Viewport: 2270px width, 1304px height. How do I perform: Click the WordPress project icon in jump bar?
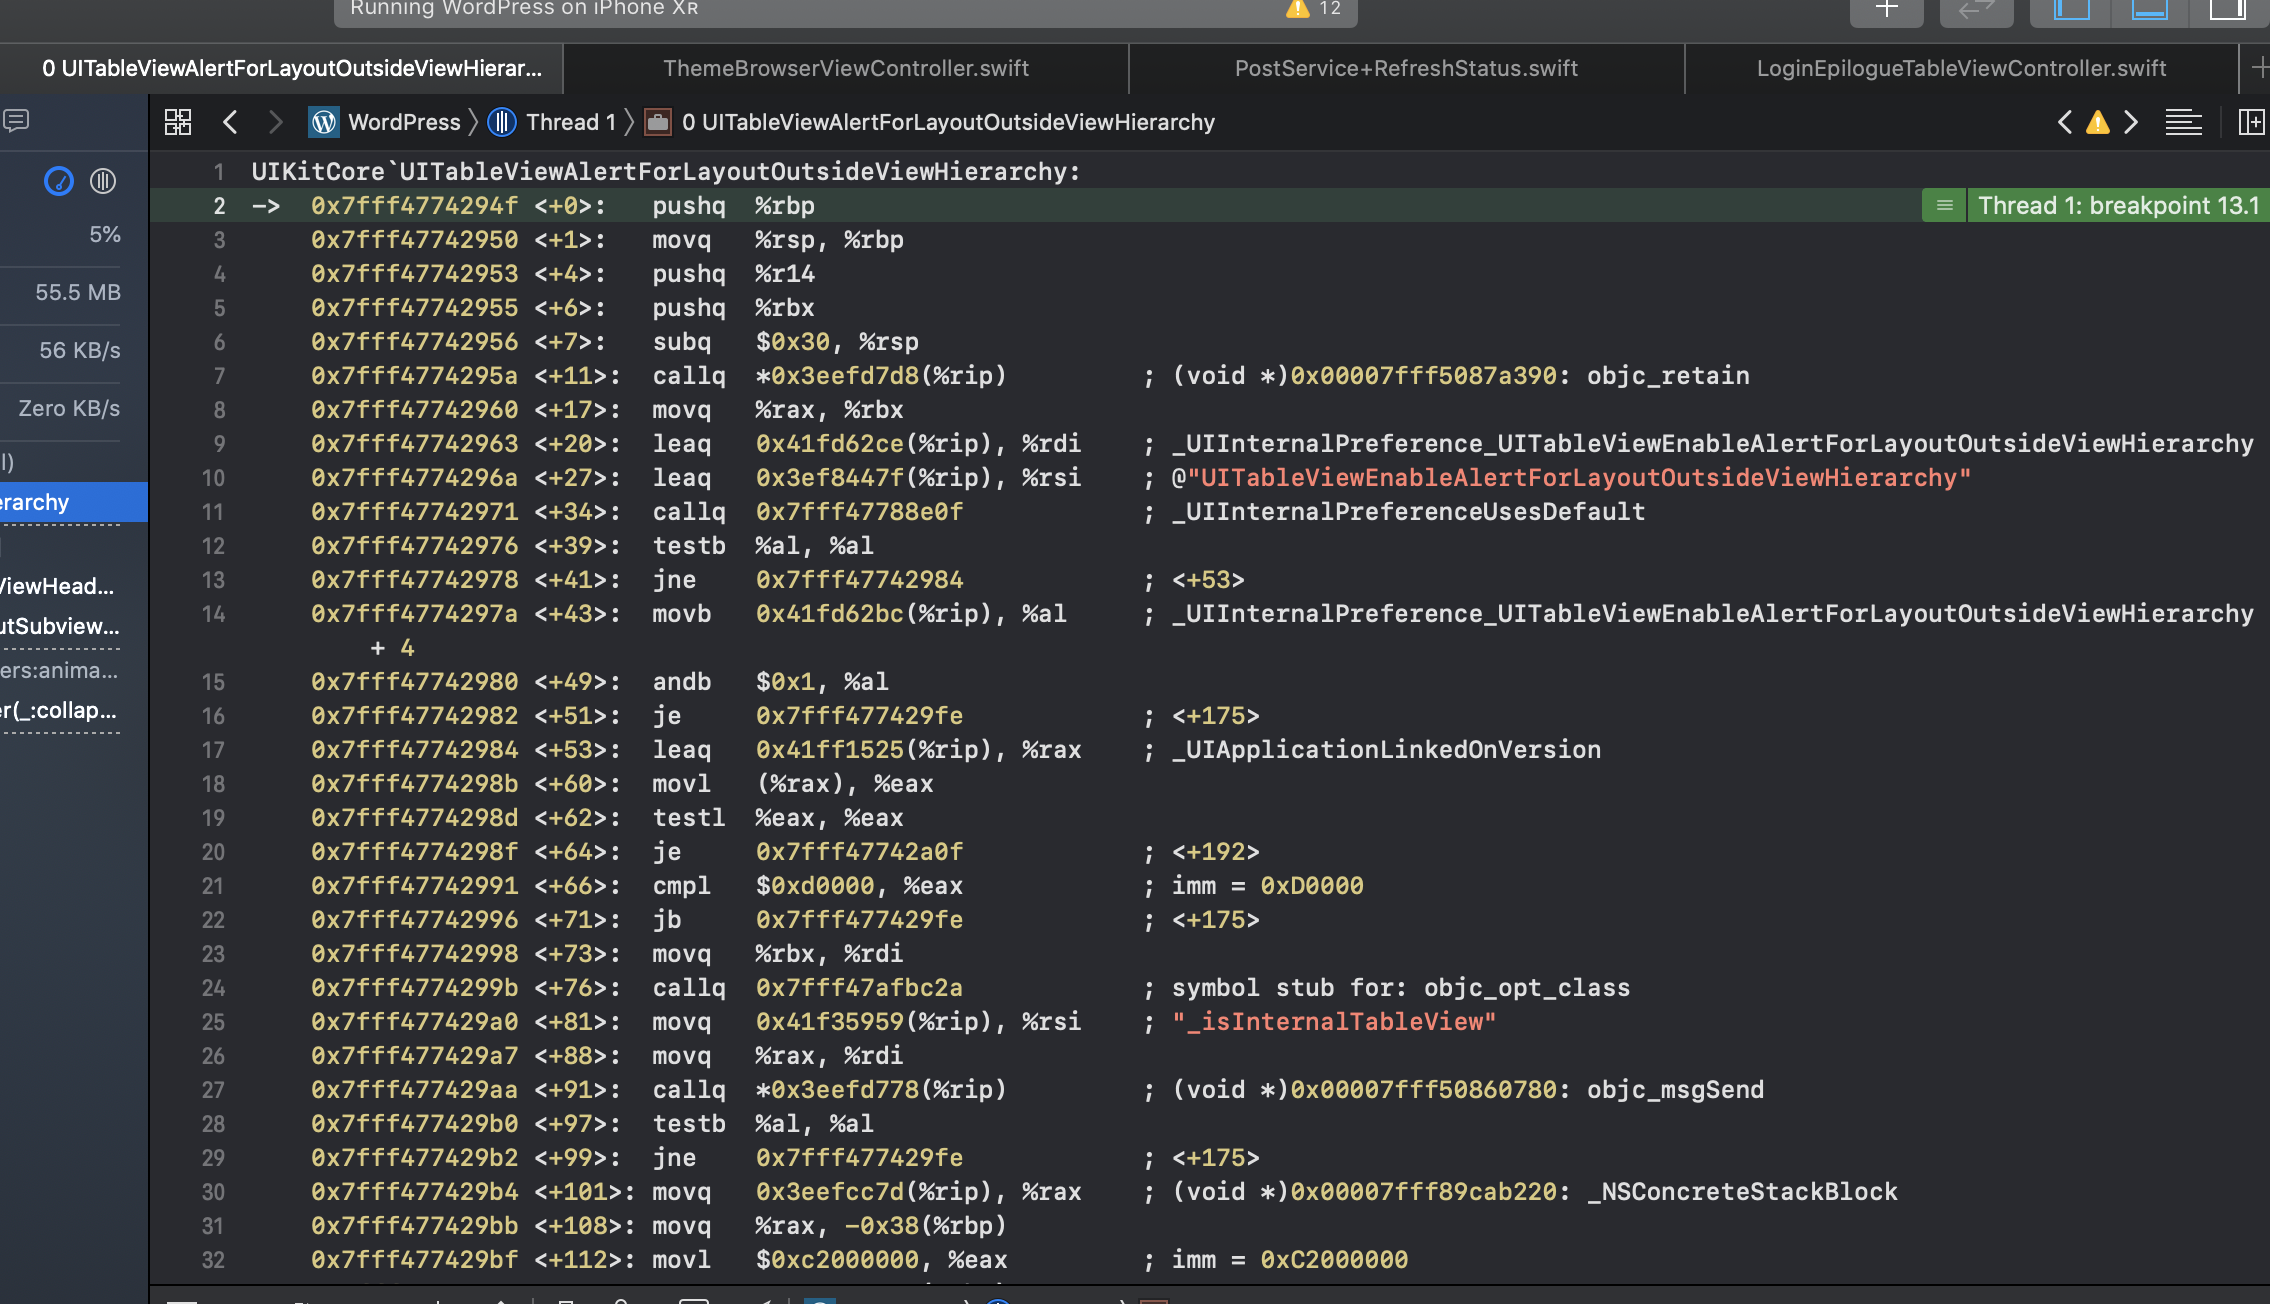323,121
